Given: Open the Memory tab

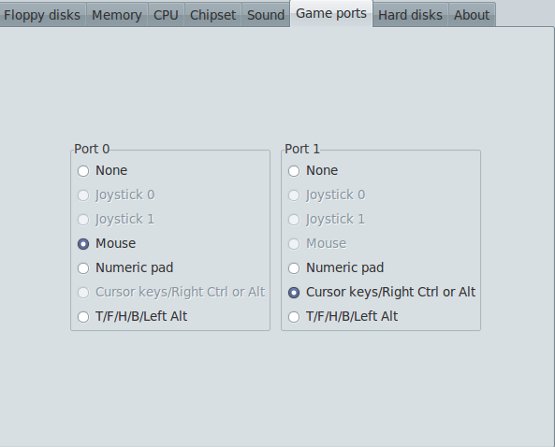Looking at the screenshot, I should point(117,15).
